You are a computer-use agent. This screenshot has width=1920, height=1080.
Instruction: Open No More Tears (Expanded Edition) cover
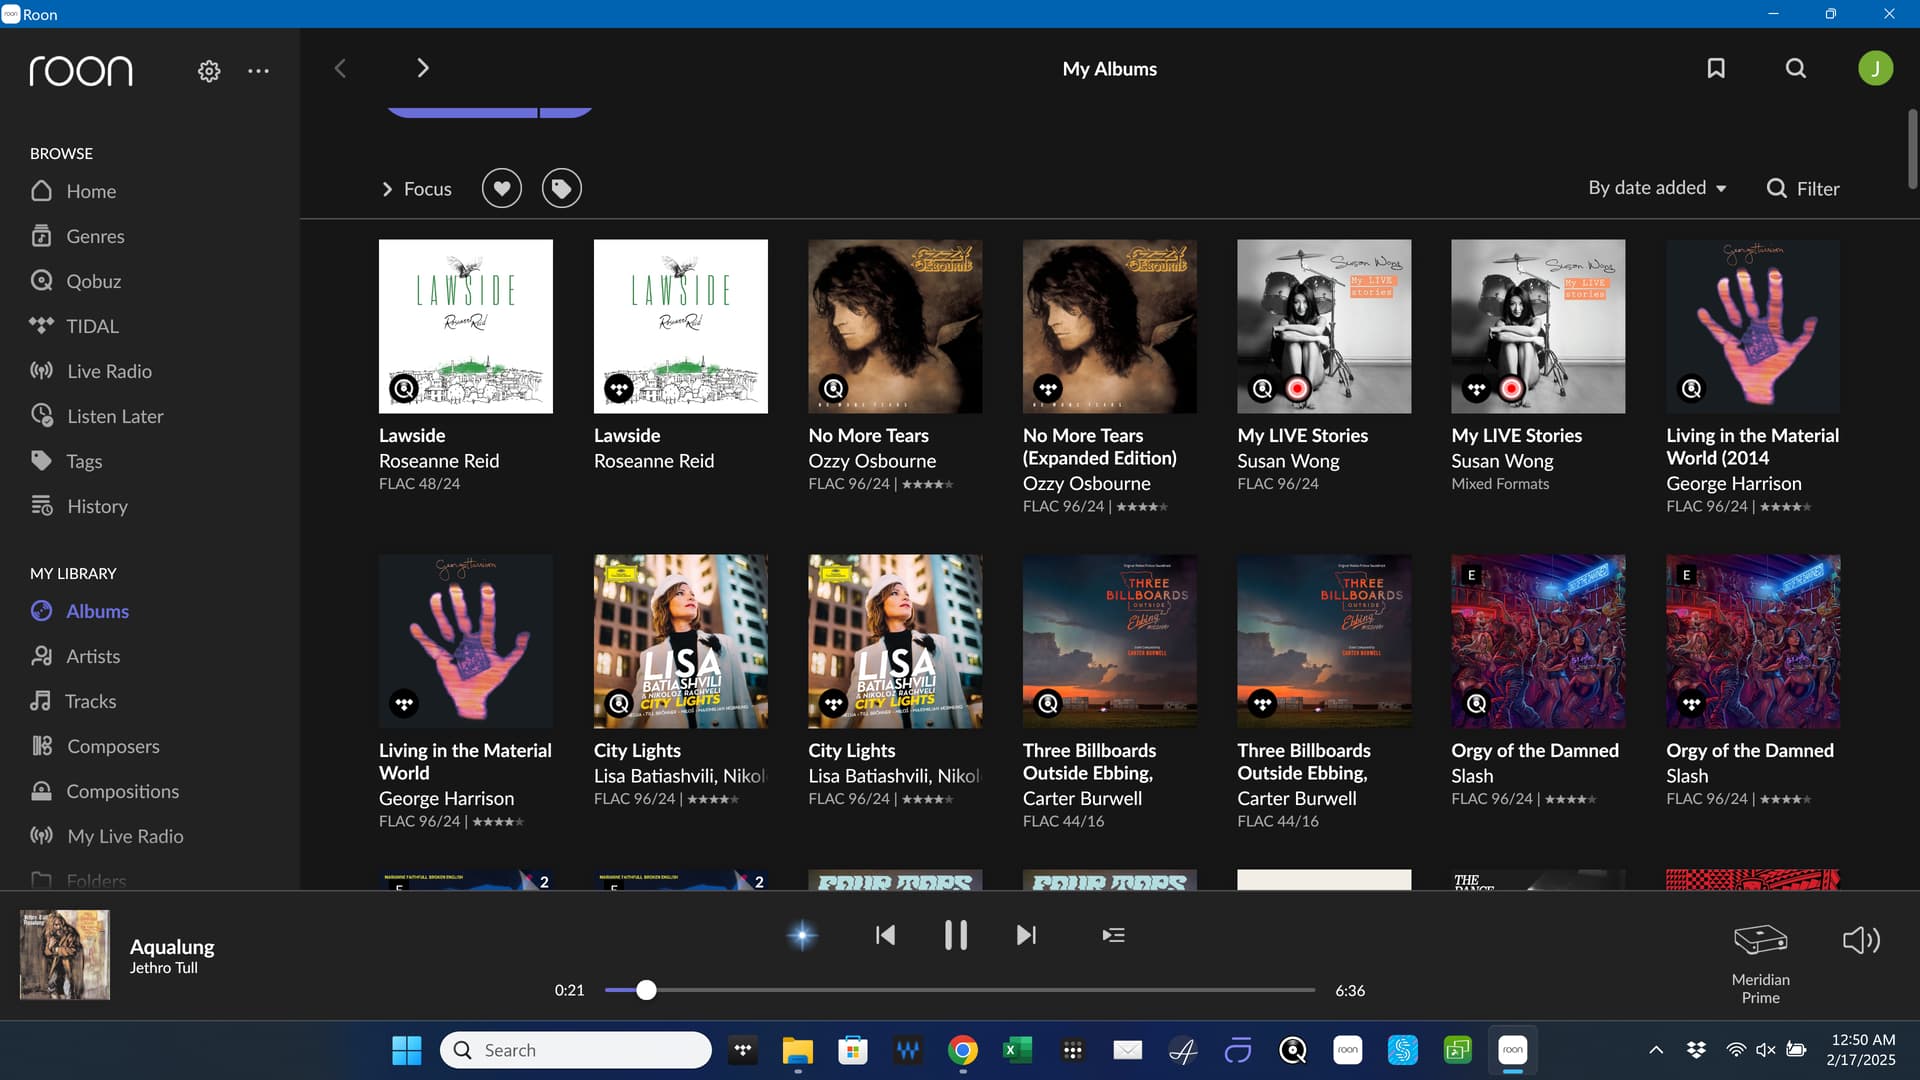coord(1110,326)
